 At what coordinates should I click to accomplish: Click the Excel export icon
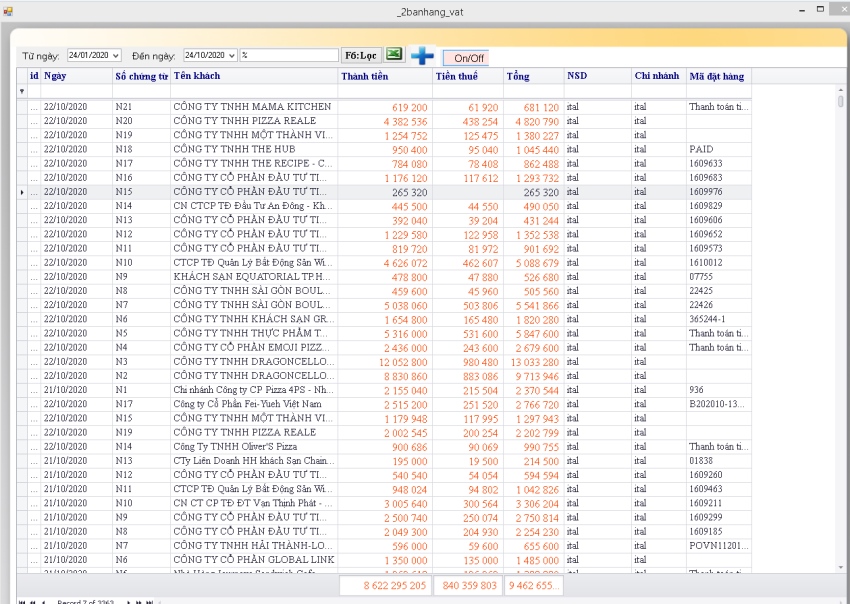click(x=394, y=55)
